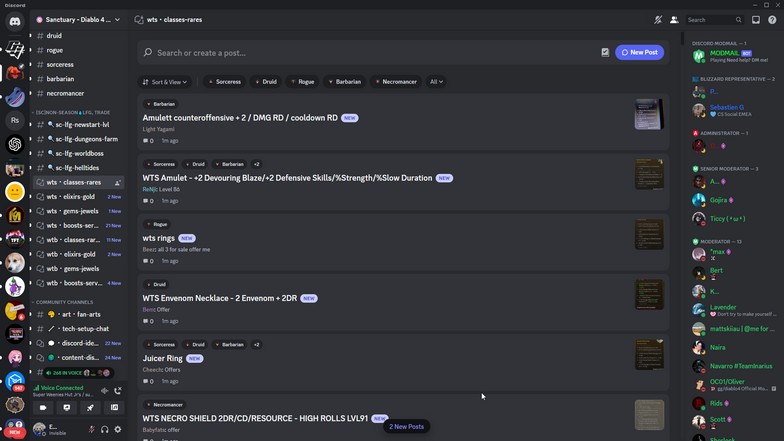Click the forum posts scrollbar
The image size is (784, 441).
pyautogui.click(x=682, y=38)
